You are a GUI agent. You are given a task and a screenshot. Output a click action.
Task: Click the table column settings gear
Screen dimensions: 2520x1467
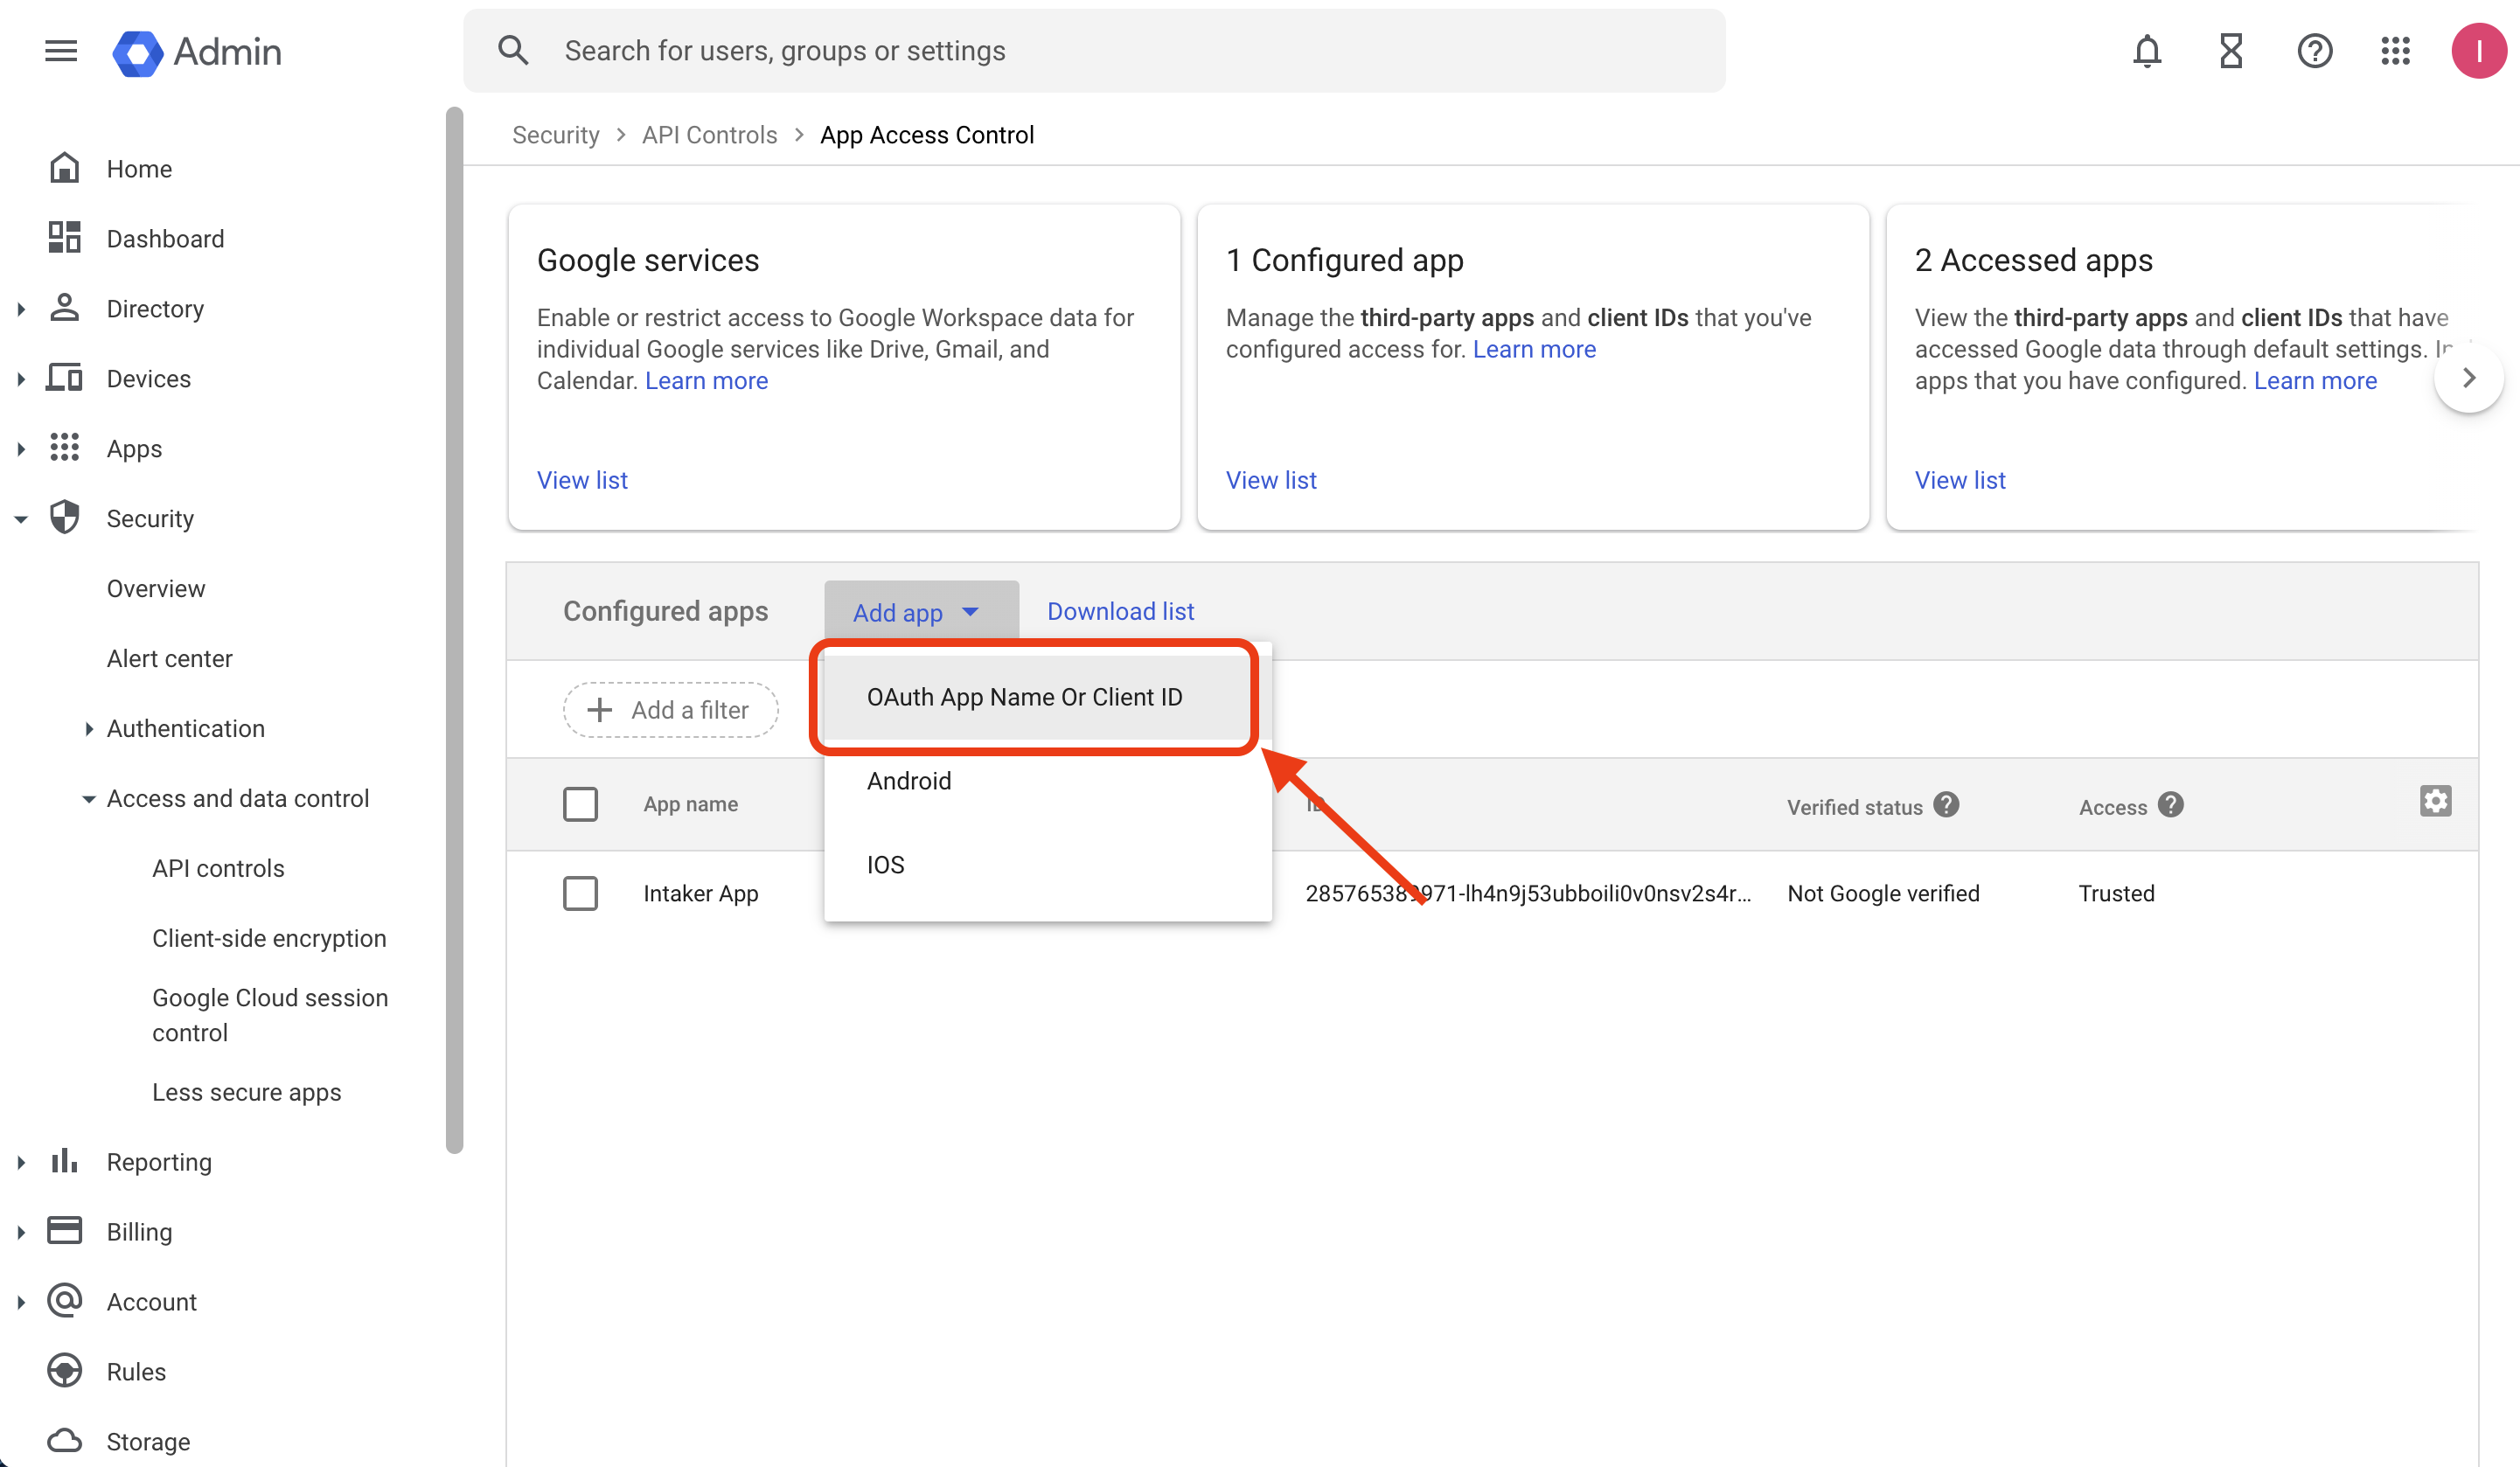(x=2435, y=801)
